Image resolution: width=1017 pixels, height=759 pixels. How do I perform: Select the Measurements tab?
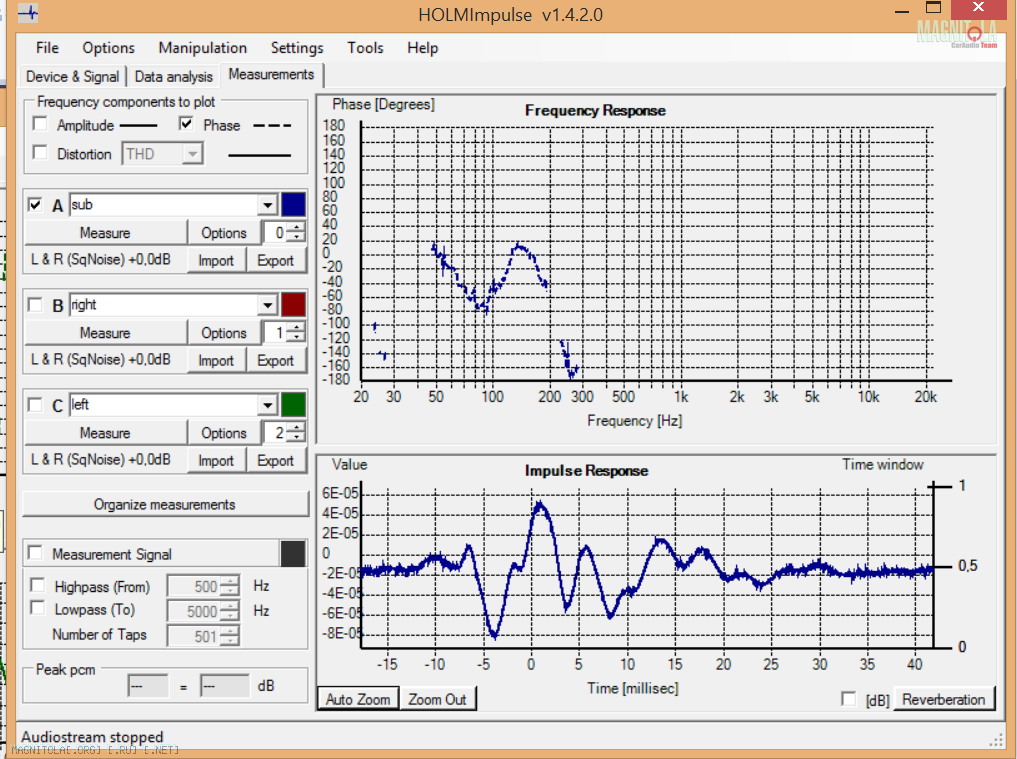coord(271,75)
